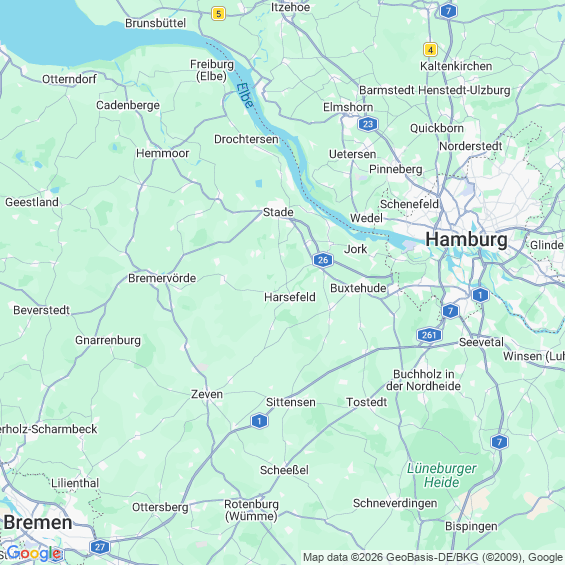Click the Stade town label
The width and height of the screenshot is (565, 565).
point(278,212)
